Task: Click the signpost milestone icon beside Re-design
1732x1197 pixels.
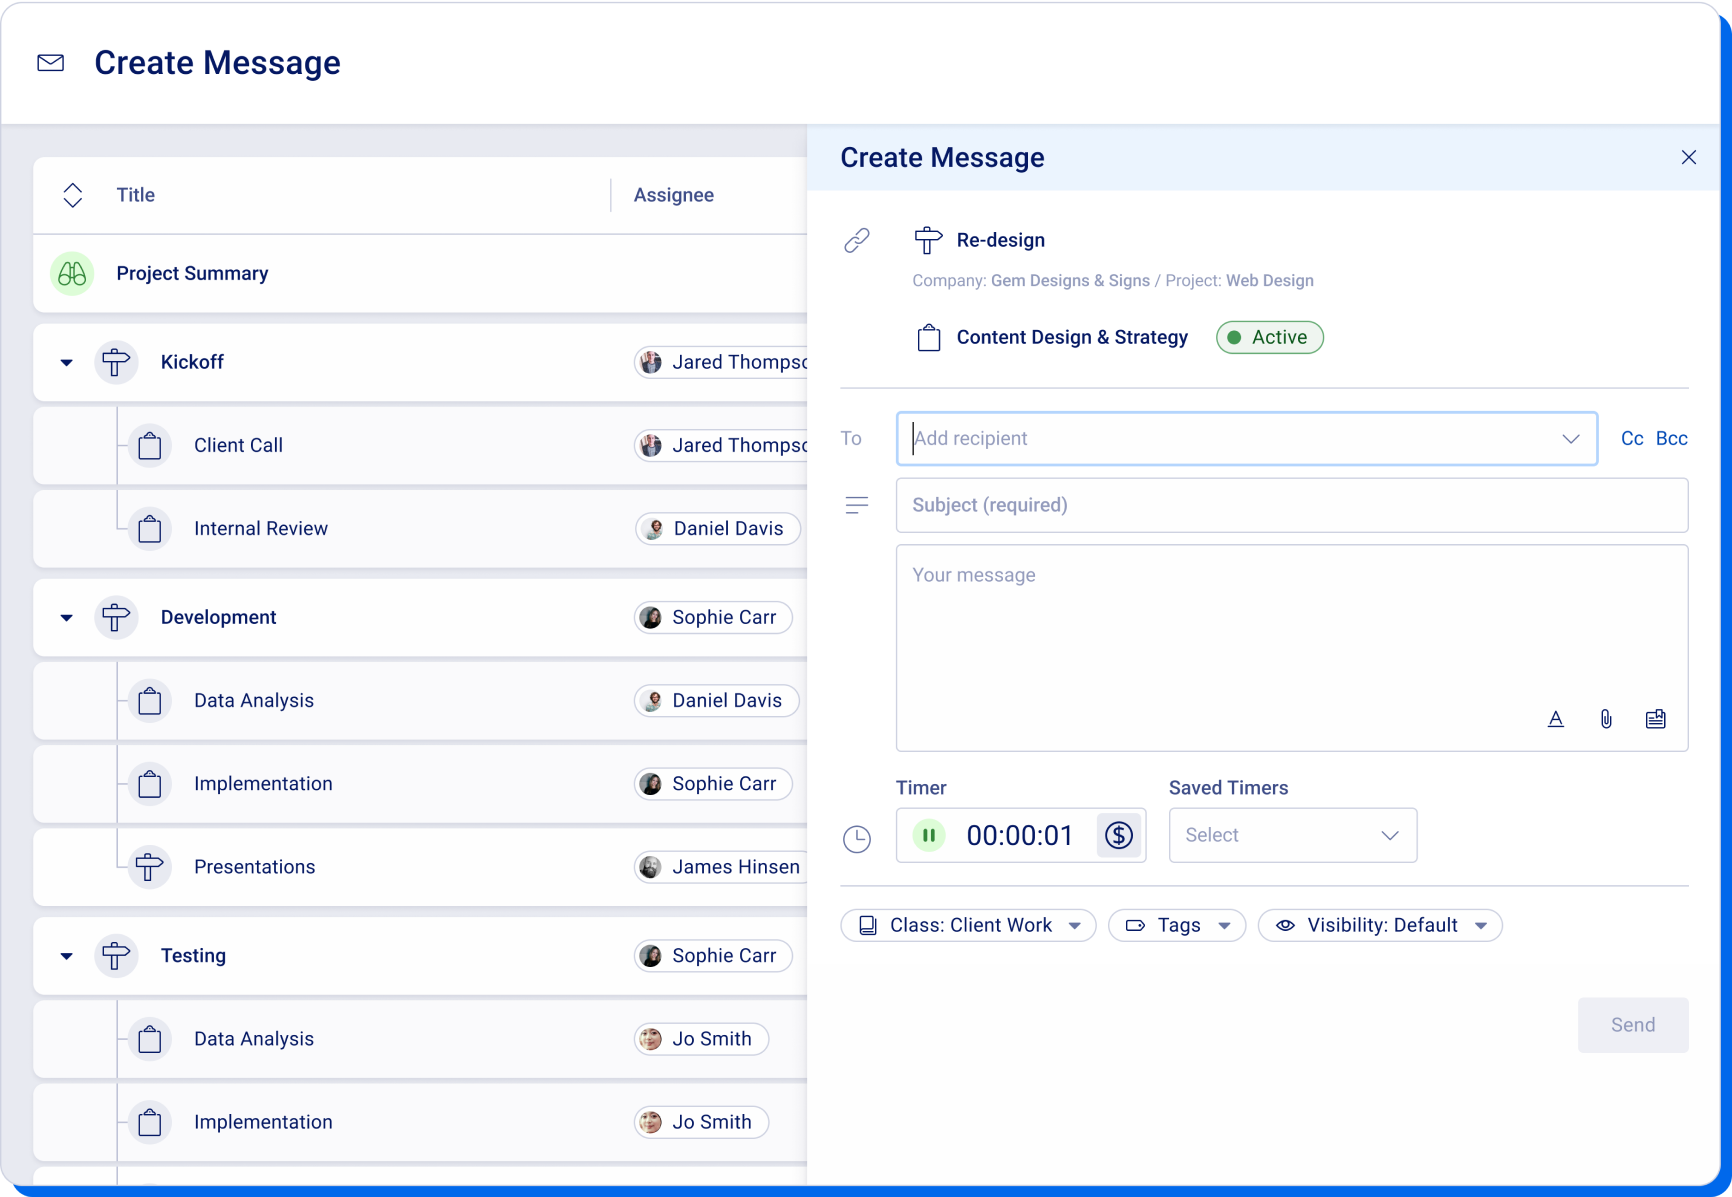Action: 928,240
